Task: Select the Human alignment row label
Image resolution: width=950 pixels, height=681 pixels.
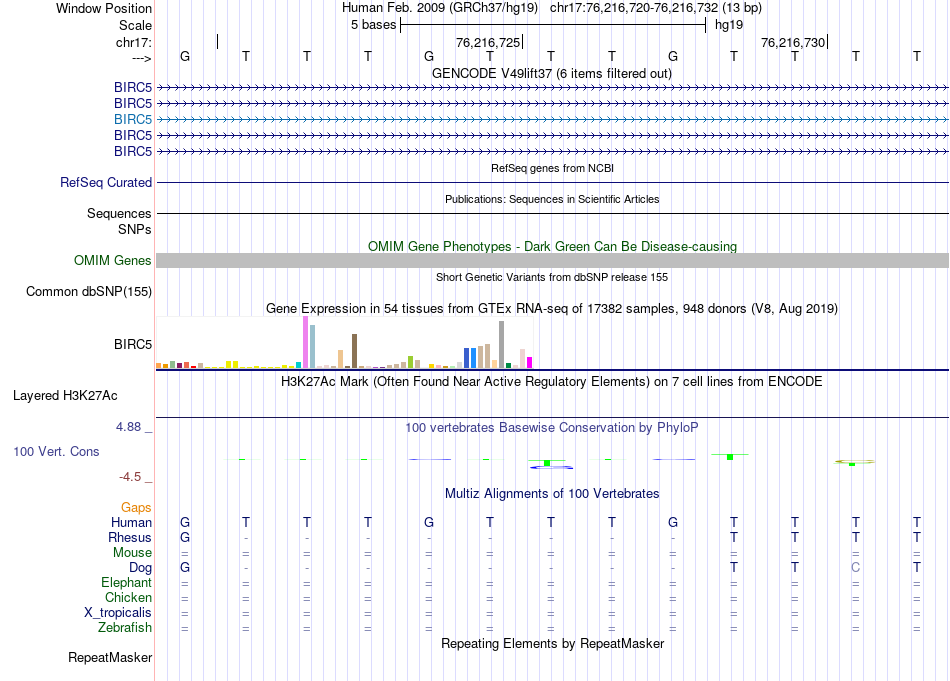Action: [x=131, y=522]
